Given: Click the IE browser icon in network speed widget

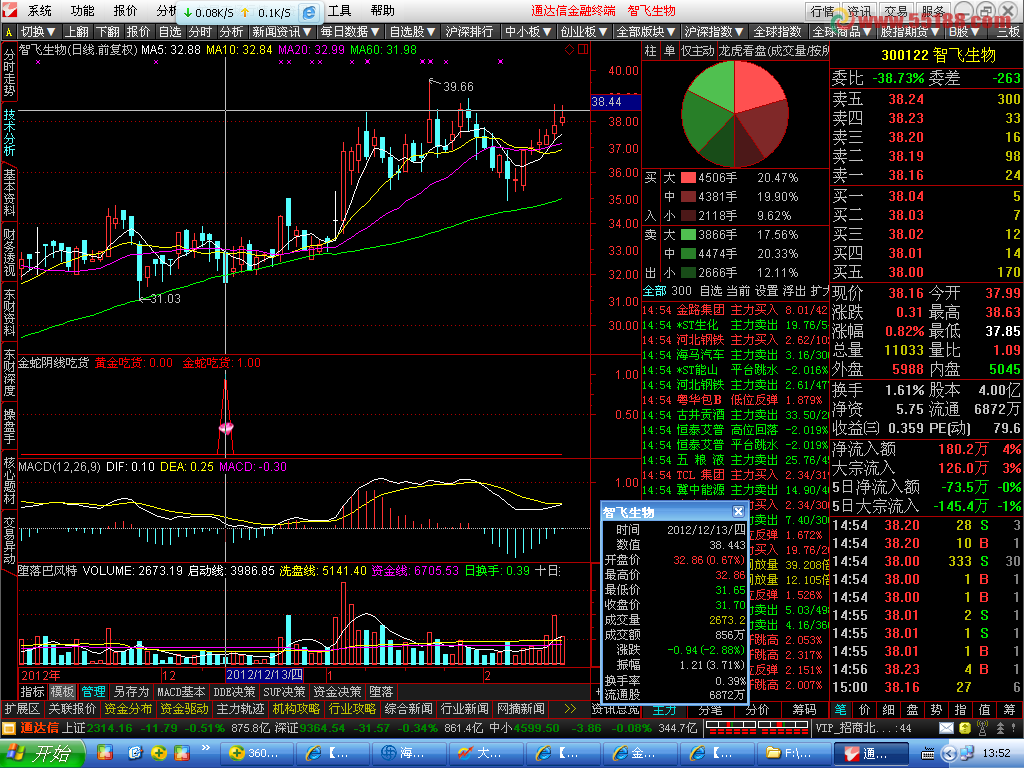Looking at the screenshot, I should (309, 12).
